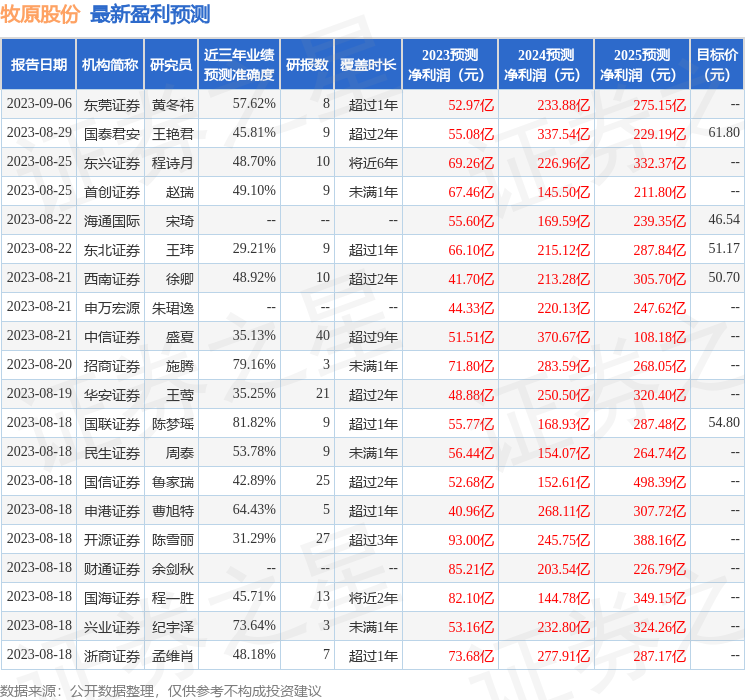This screenshot has height=700, width=745.
Task: Click the 招商证券 institution cell
Action: [x=112, y=366]
